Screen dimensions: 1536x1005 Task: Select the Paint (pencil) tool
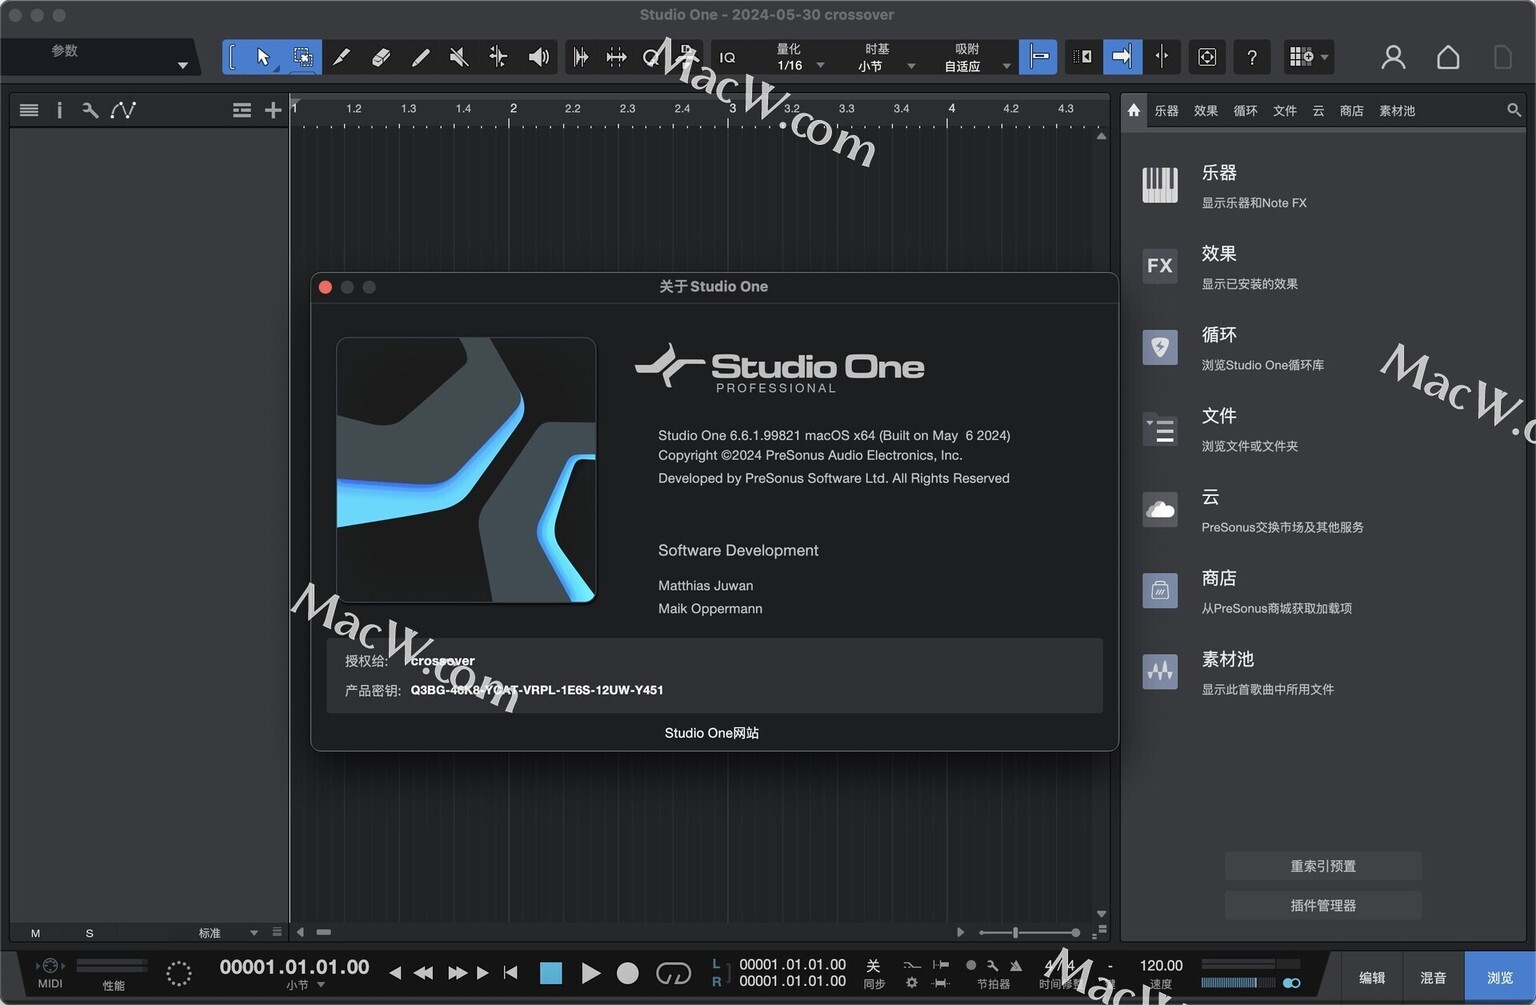[420, 57]
